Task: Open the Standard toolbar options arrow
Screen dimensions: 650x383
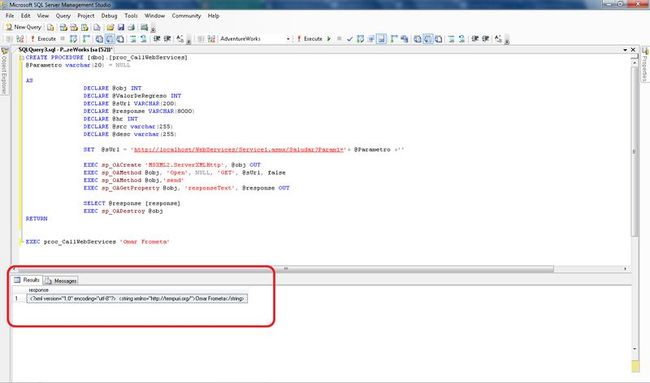Action: [x=153, y=28]
